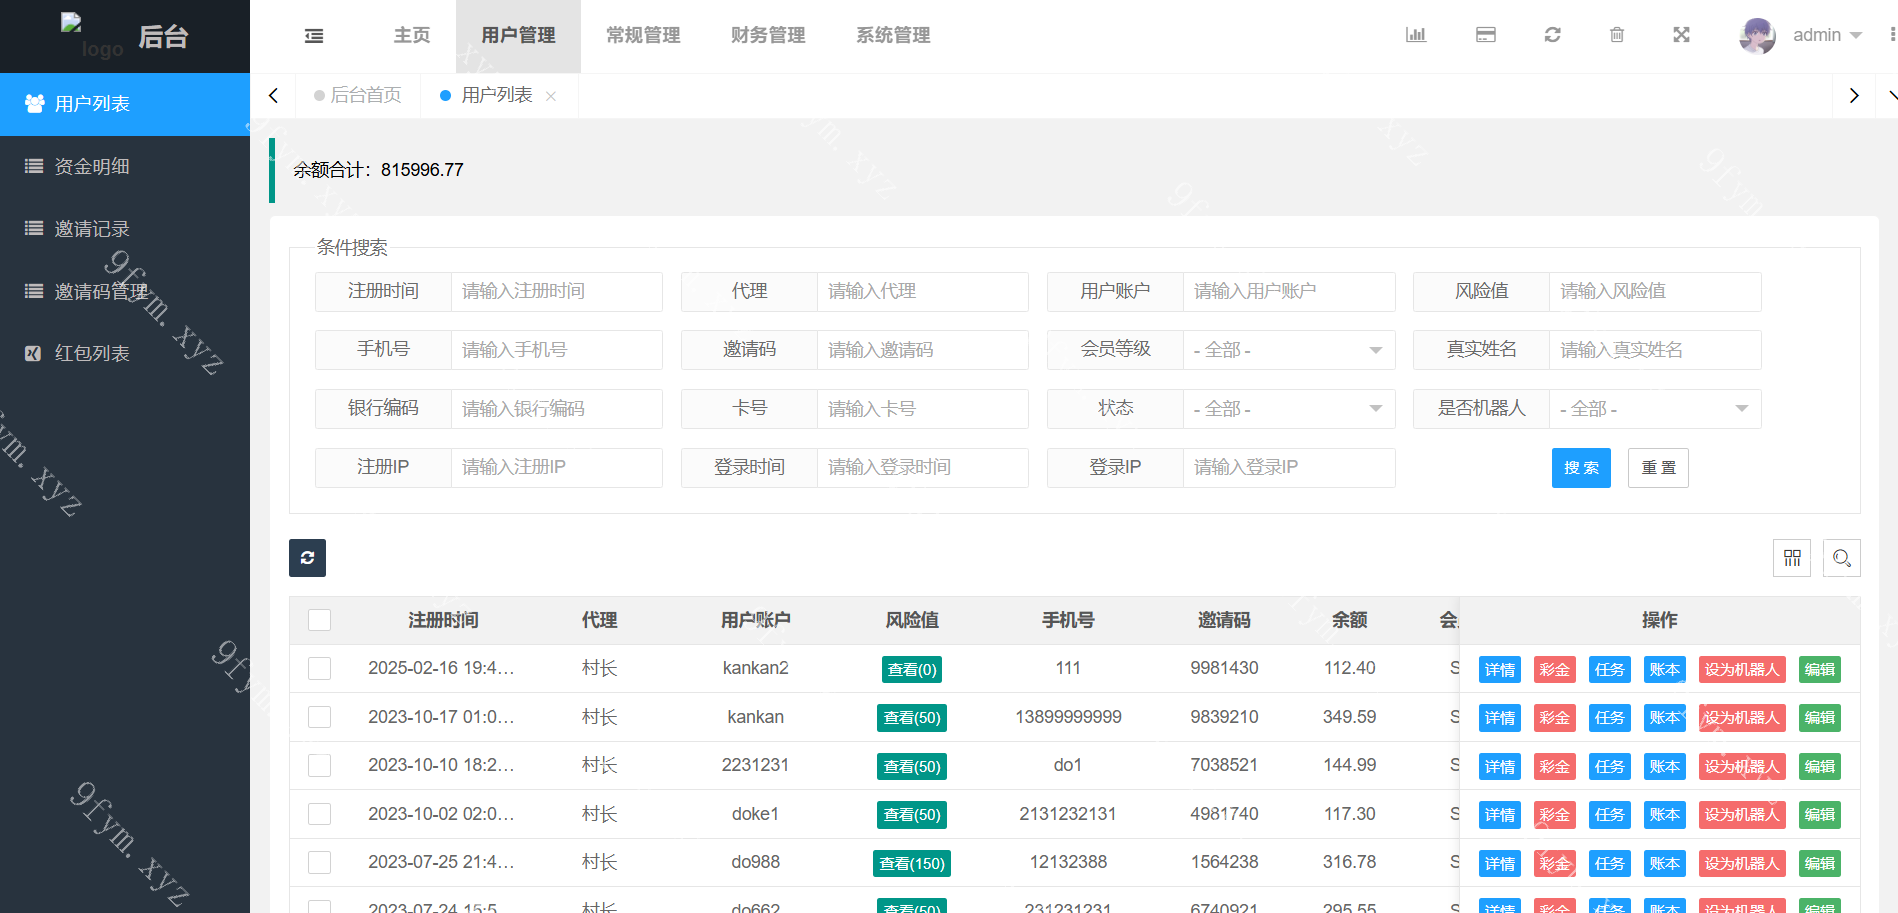Focus the 注册时间 input field
The width and height of the screenshot is (1898, 913).
point(557,292)
